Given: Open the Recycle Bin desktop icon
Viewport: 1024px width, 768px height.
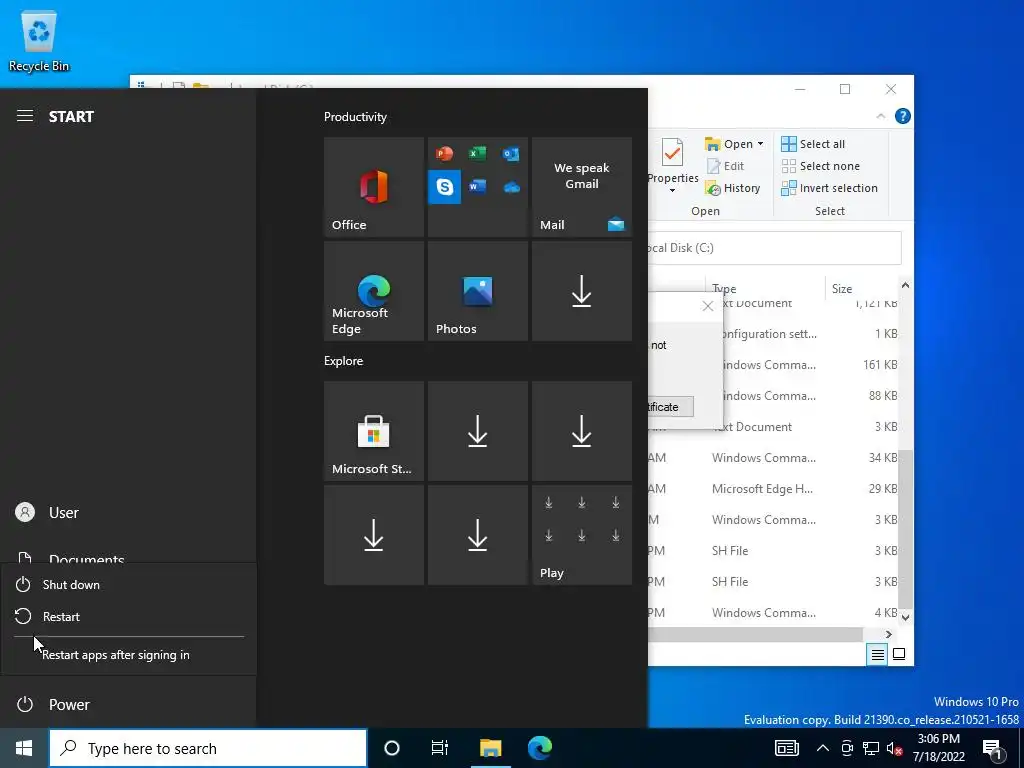Looking at the screenshot, I should (39, 40).
